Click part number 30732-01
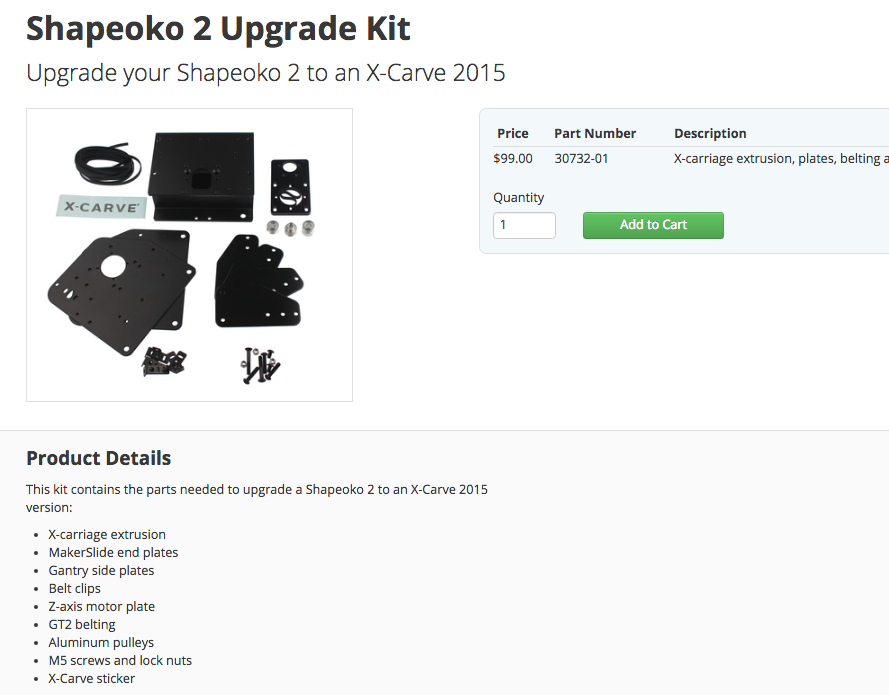Image resolution: width=889 pixels, height=695 pixels. 581,158
